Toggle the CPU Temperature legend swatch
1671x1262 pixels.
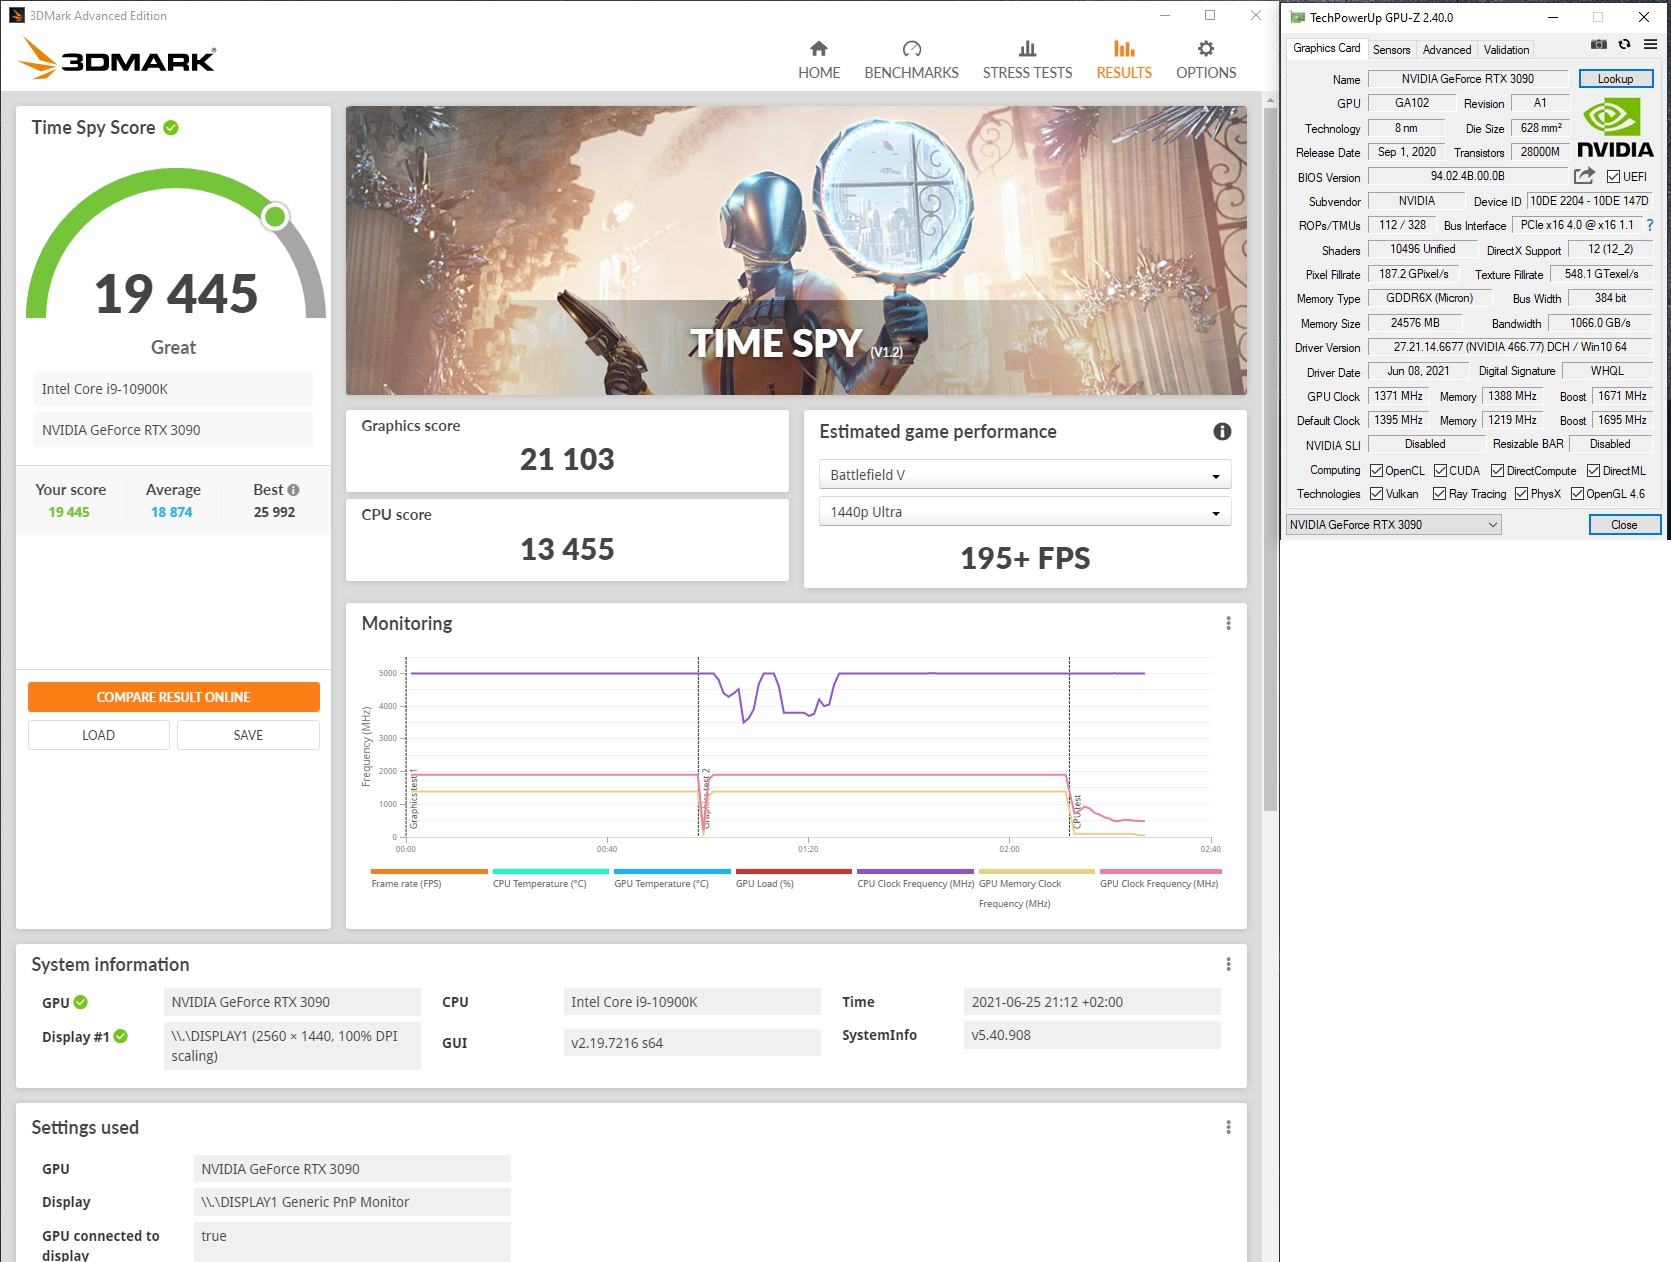coord(550,871)
